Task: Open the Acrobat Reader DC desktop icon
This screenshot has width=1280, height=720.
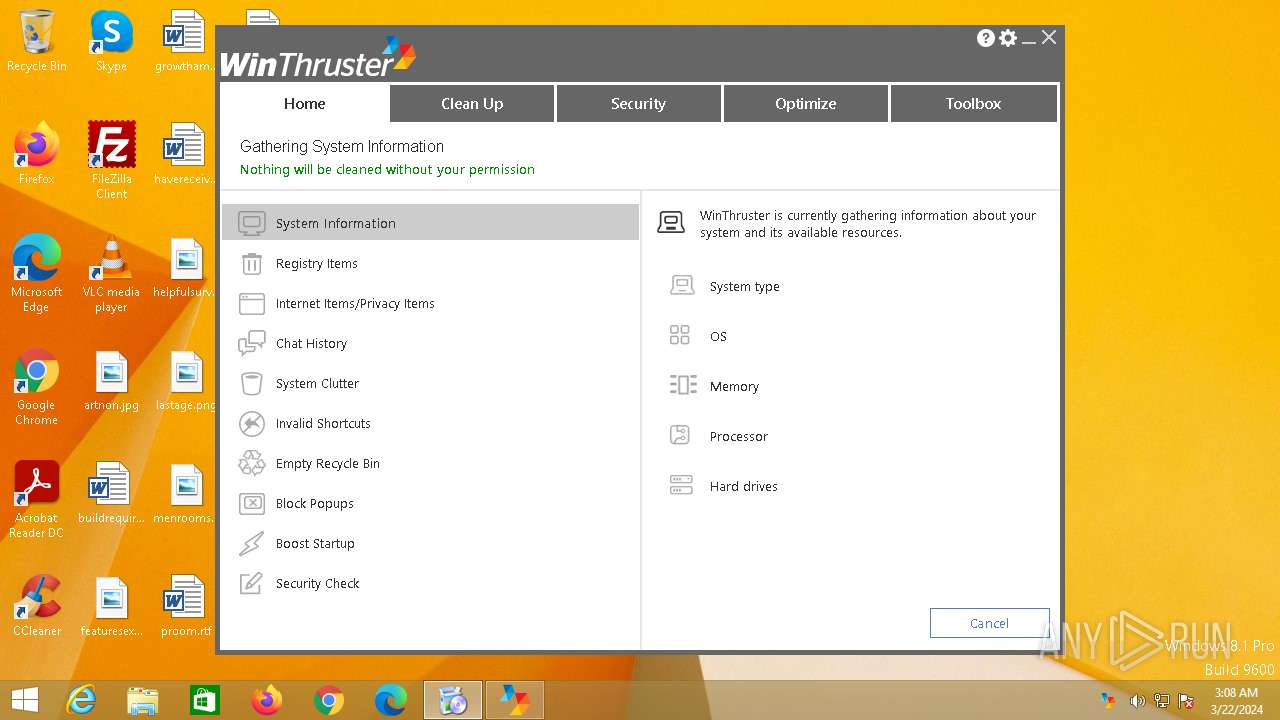Action: (x=37, y=500)
